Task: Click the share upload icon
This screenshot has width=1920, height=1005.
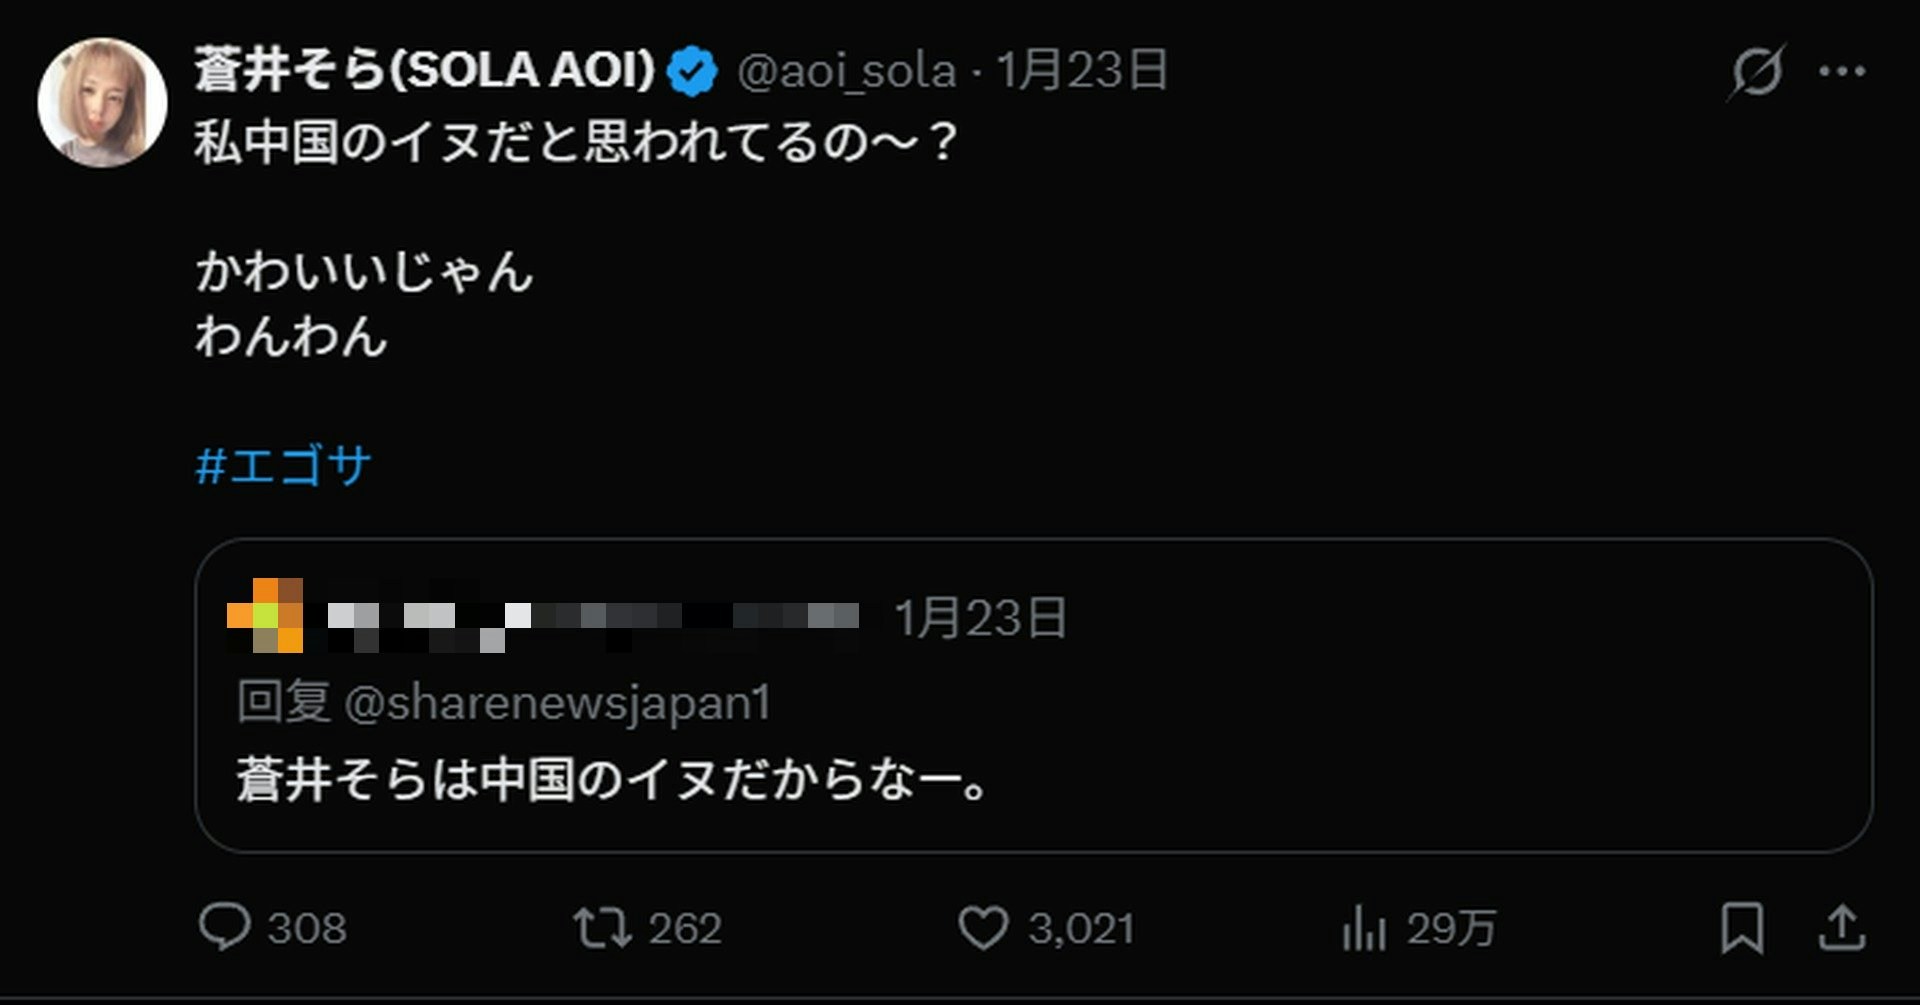Action: [x=1841, y=927]
